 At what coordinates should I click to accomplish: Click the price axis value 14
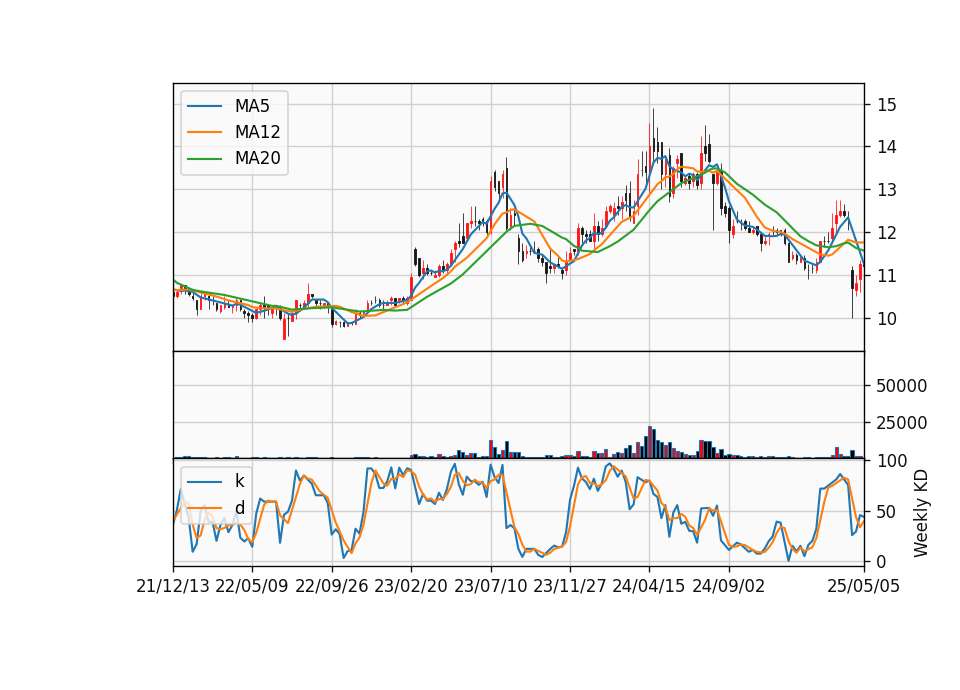coord(887,147)
